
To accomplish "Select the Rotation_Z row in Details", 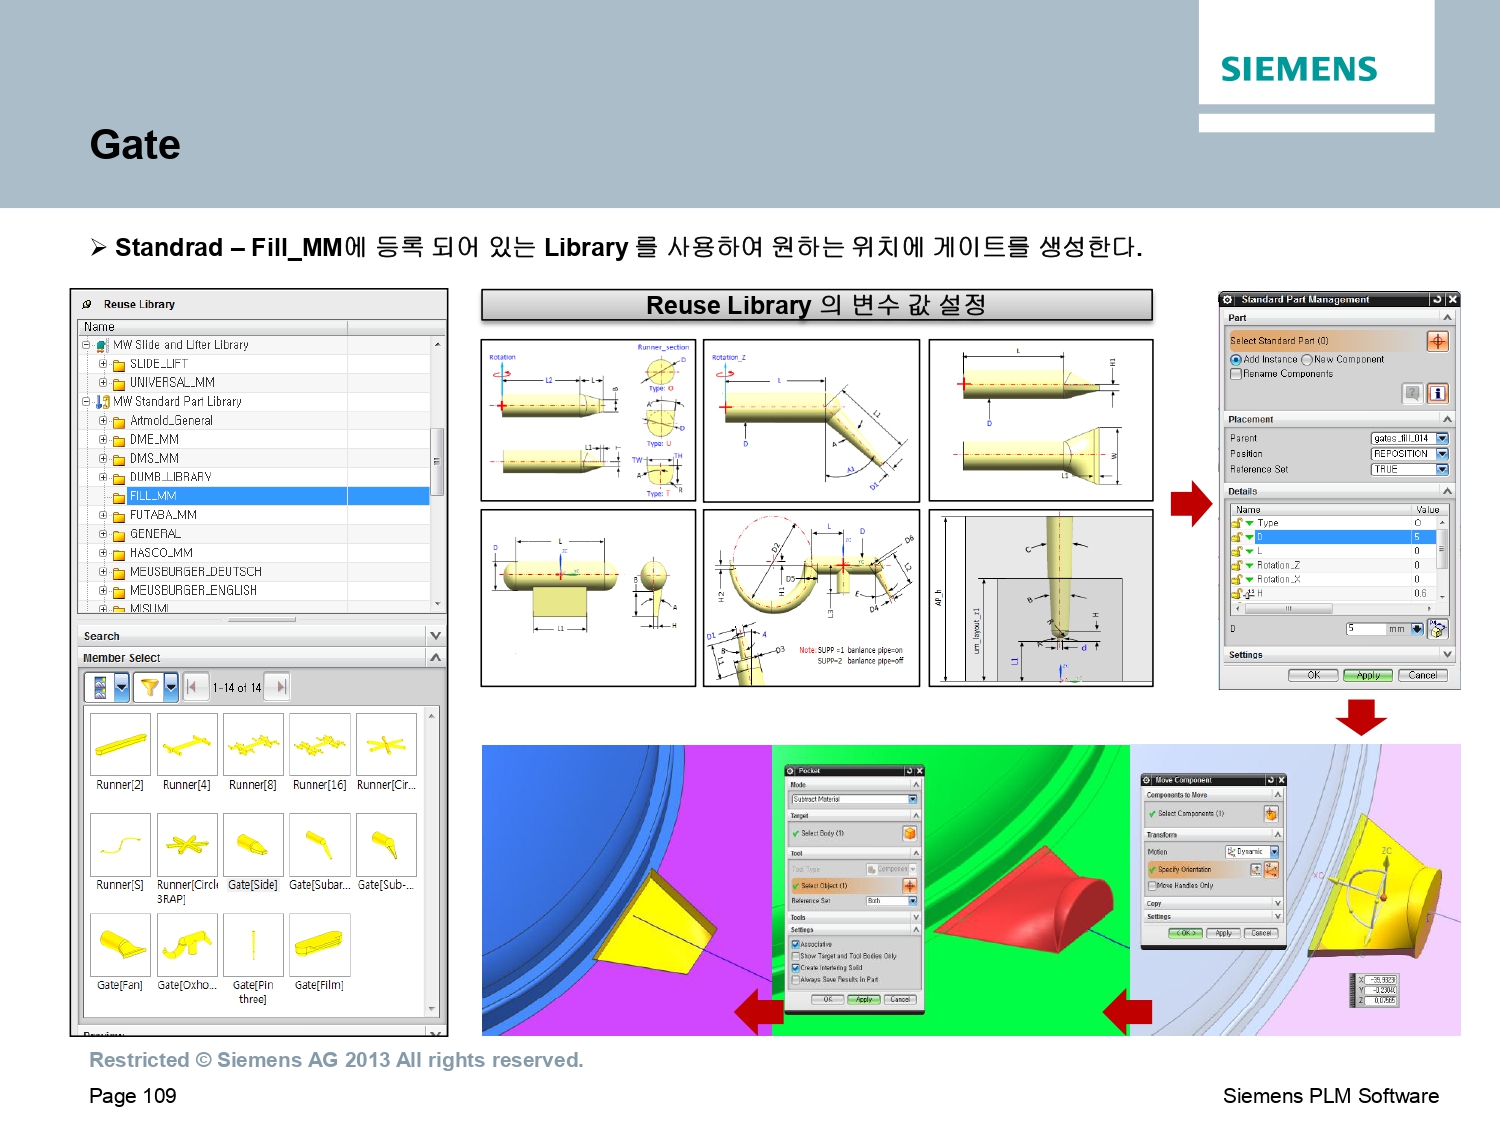I will (1333, 566).
